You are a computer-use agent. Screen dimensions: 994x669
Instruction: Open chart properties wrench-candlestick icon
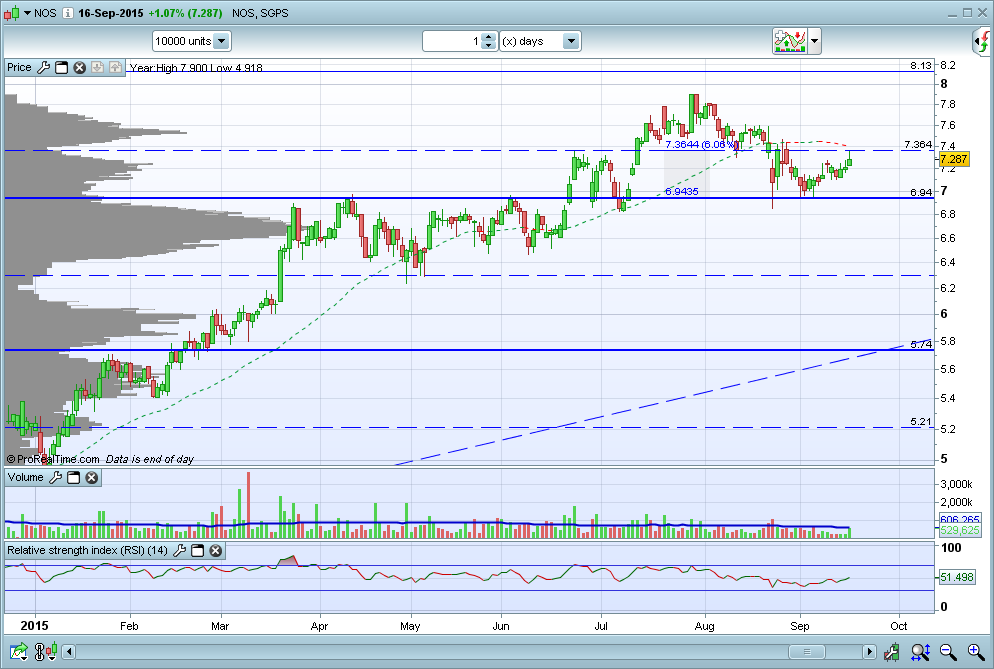(x=891, y=651)
